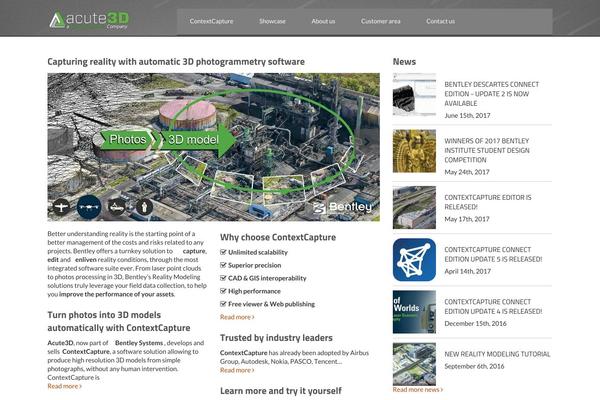Click the Bentley logo on the banner

pos(342,207)
